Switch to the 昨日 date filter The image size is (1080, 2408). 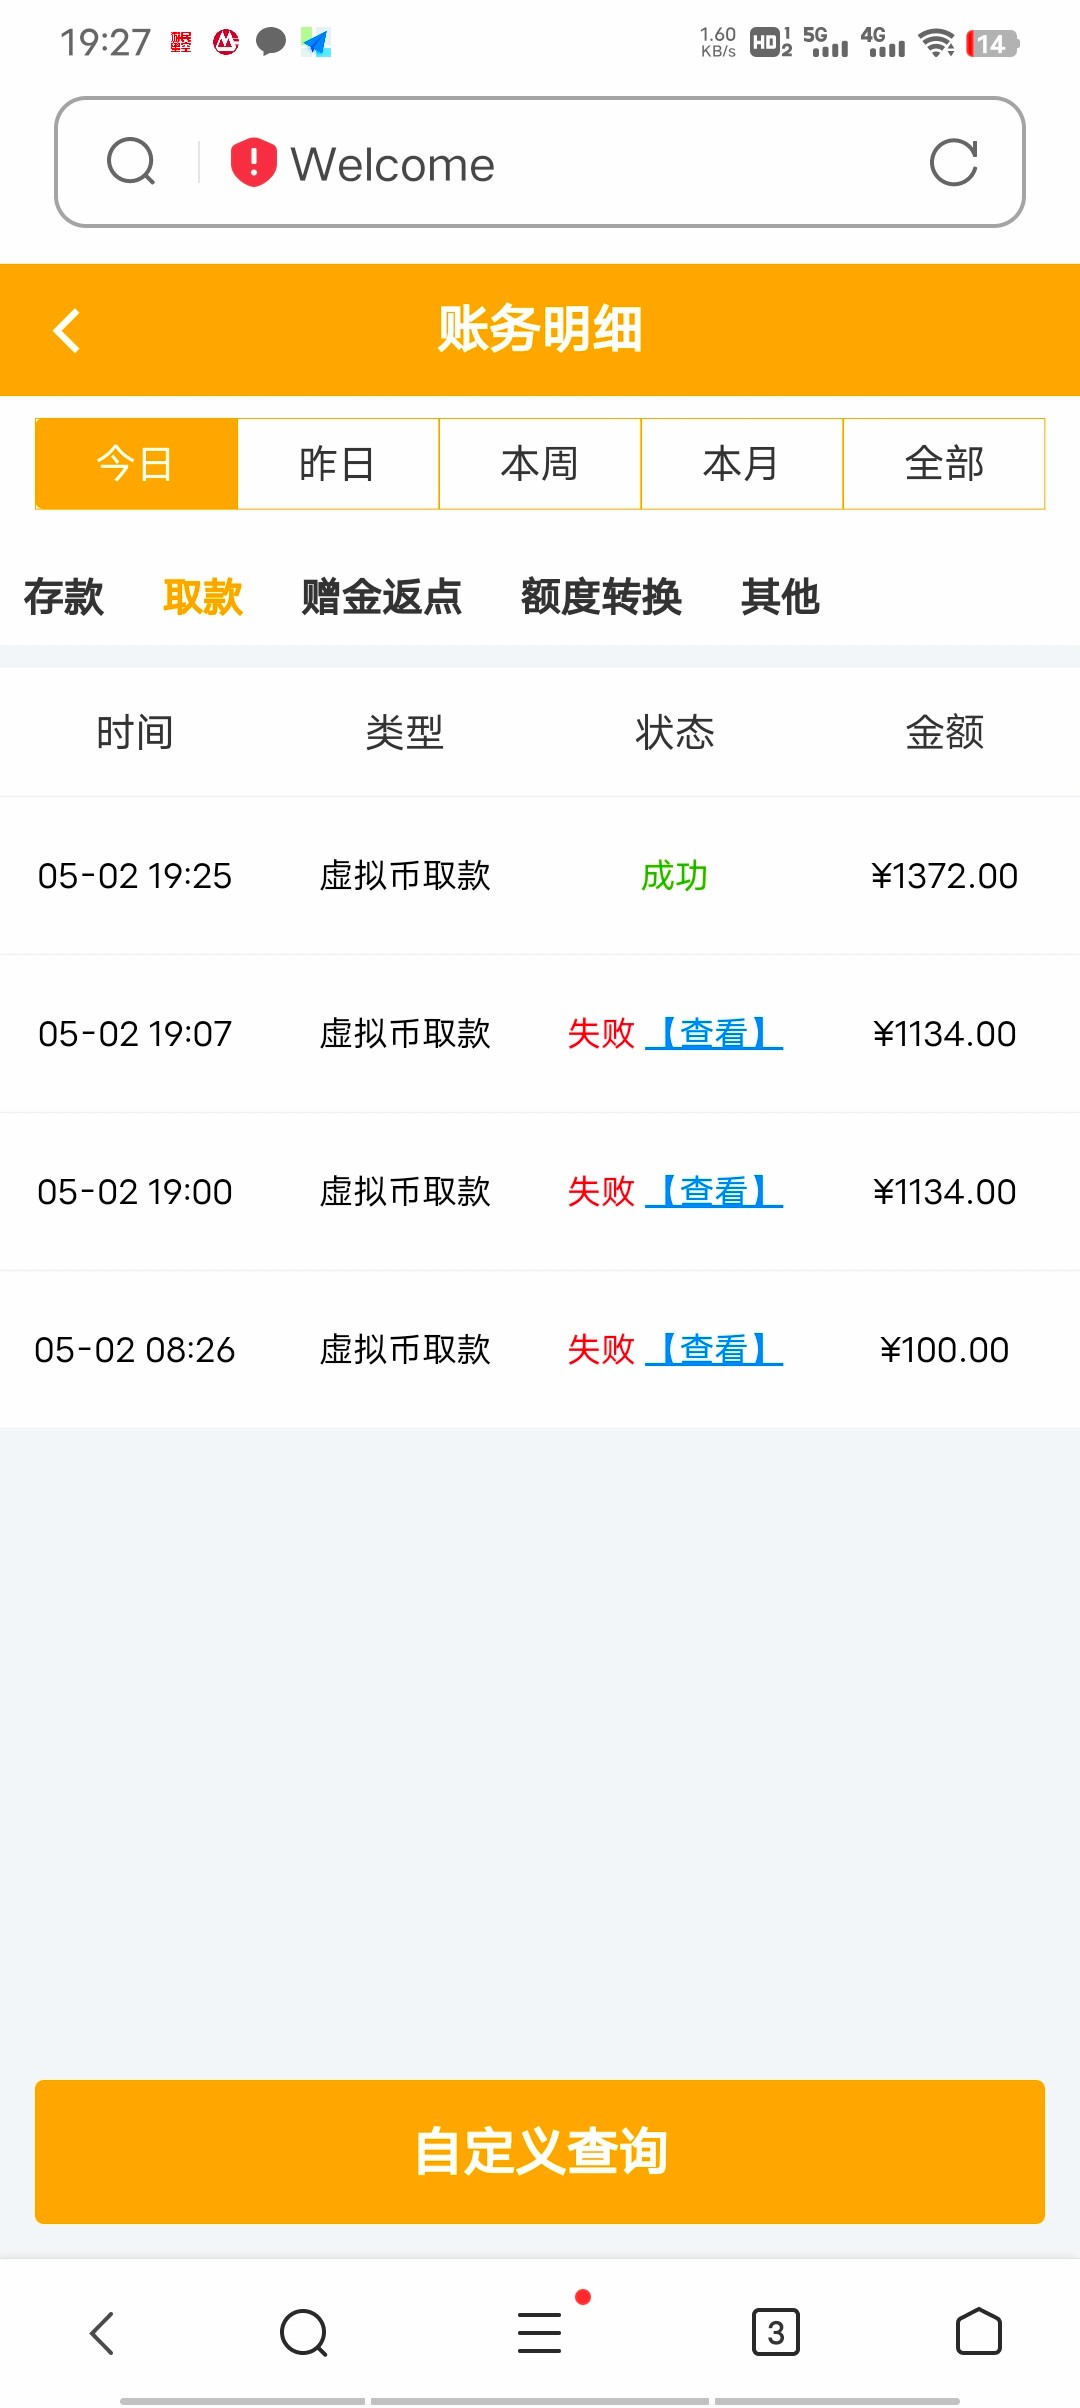coord(338,464)
